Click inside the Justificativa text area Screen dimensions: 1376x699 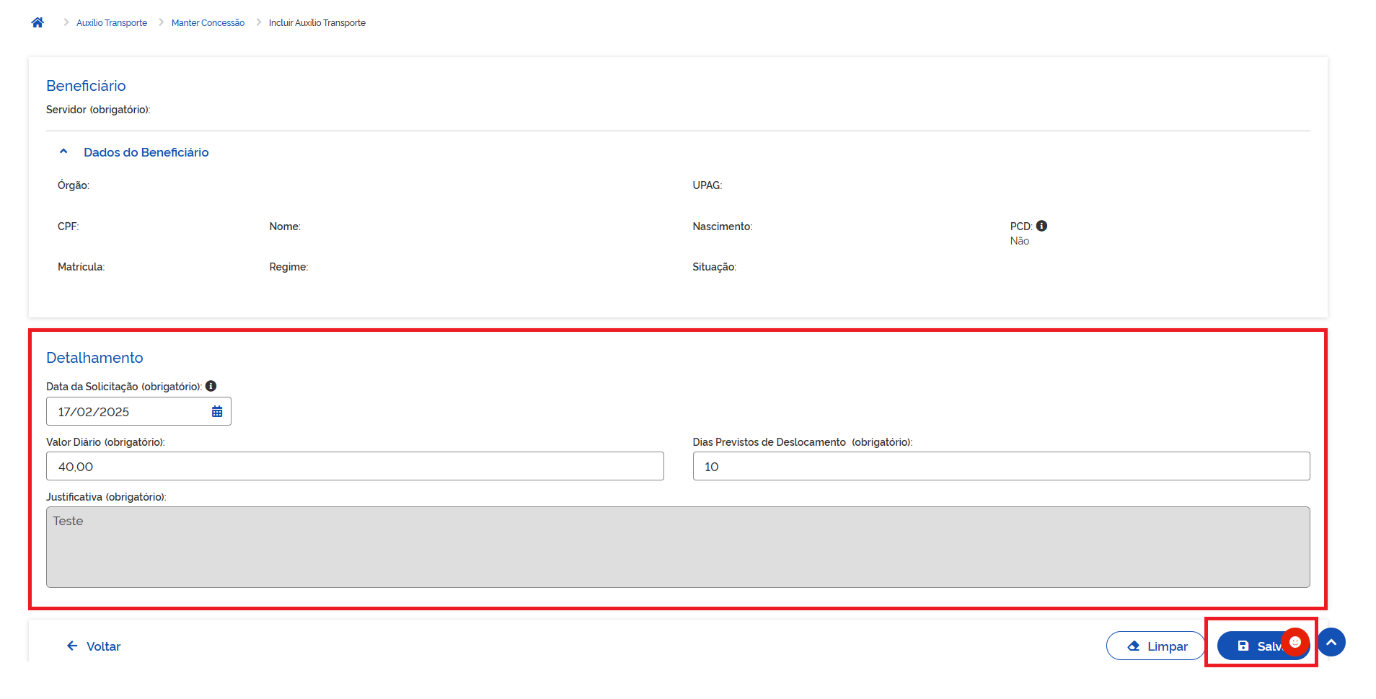coord(677,546)
